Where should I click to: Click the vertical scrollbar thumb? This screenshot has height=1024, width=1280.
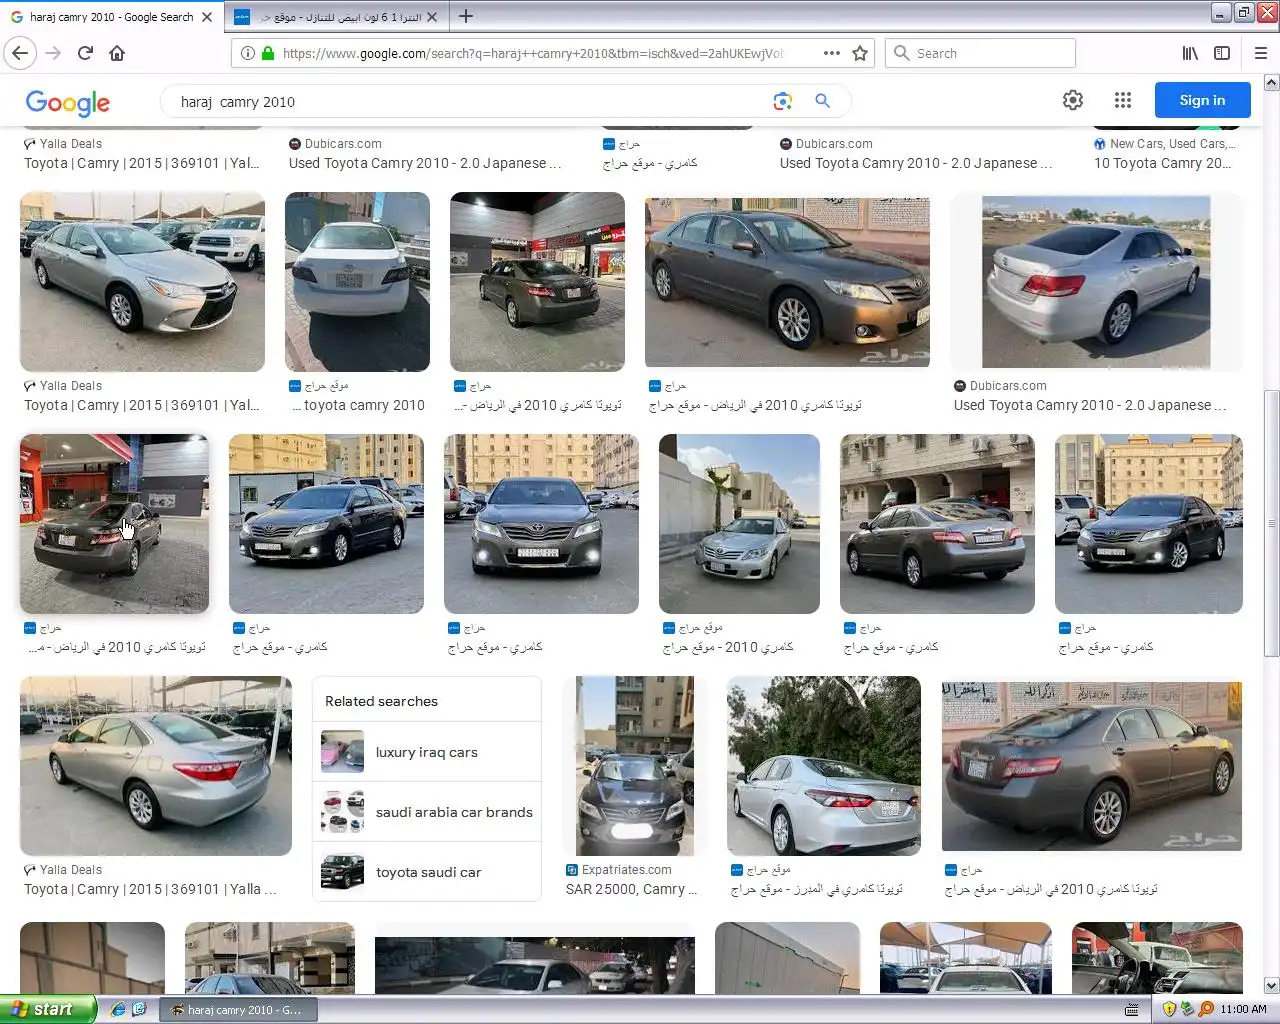(1271, 523)
